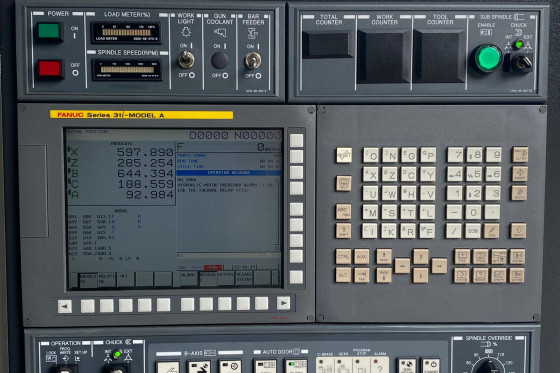Tap the cursor right arrow key
560x373 pixels.
pos(439,266)
